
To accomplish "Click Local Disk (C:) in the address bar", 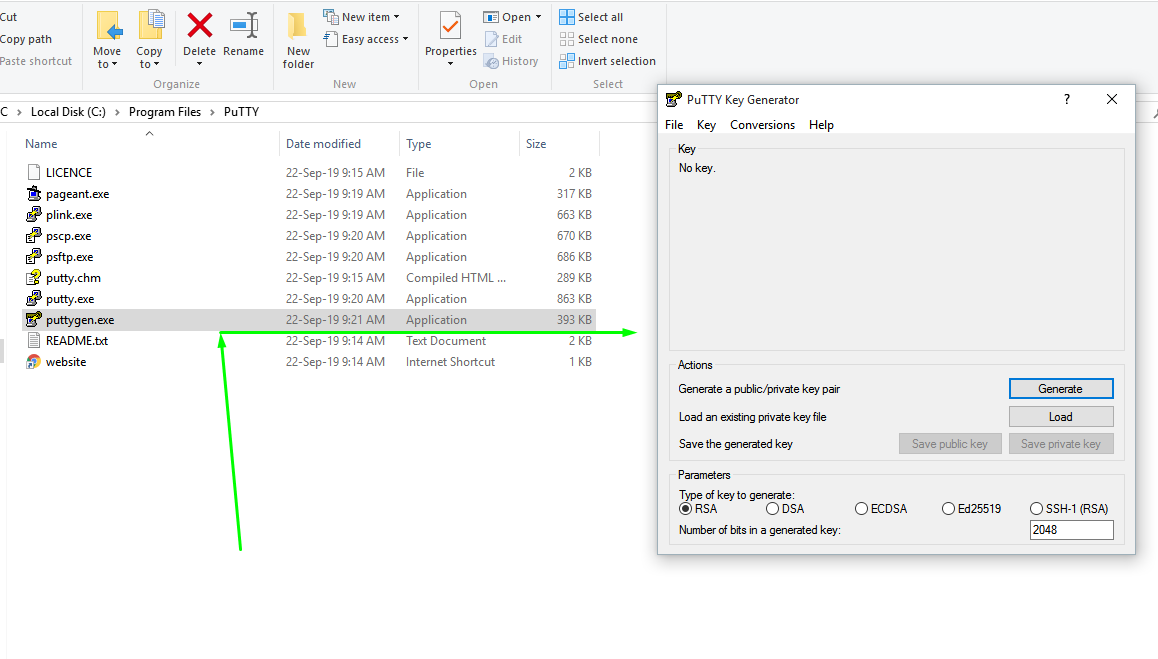I will click(x=68, y=112).
